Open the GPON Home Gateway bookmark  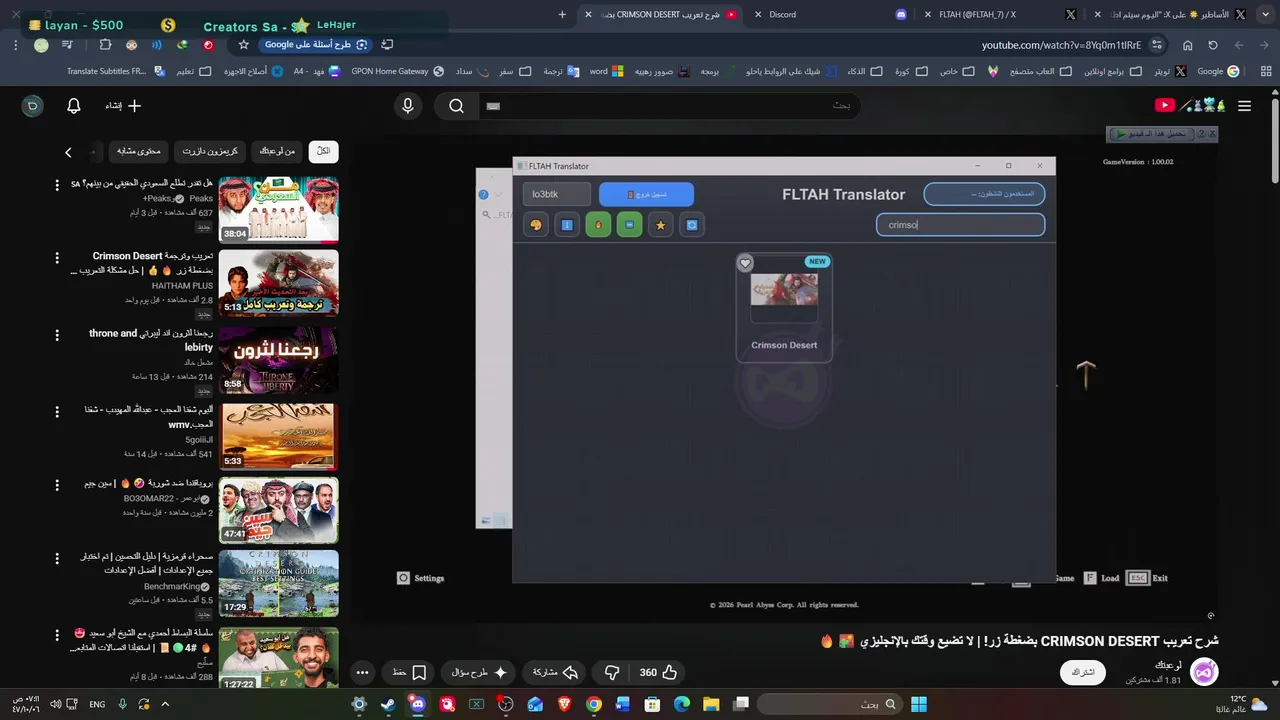click(397, 71)
